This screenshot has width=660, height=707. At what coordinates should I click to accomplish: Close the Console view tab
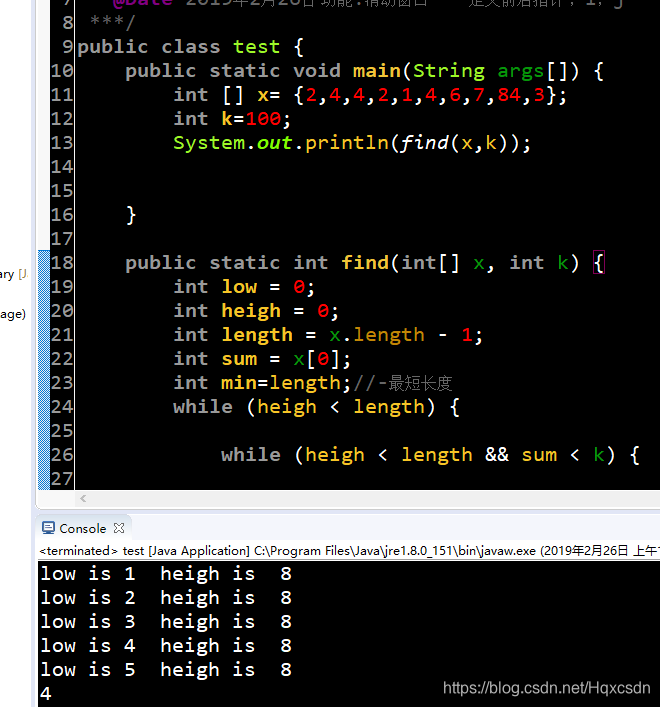119,528
